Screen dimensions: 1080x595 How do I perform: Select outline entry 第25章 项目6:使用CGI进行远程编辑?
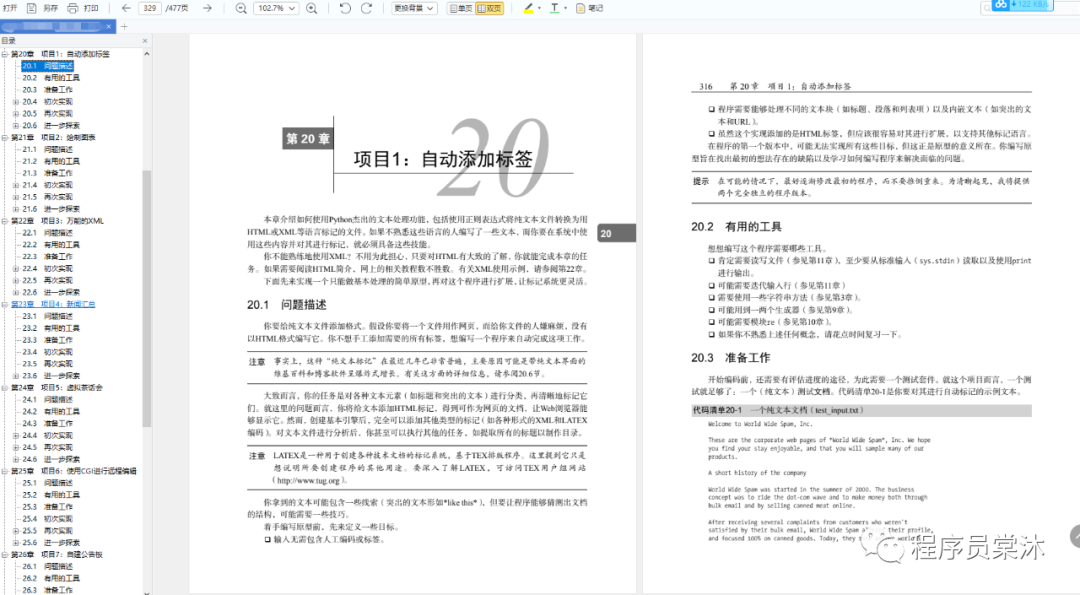74,471
